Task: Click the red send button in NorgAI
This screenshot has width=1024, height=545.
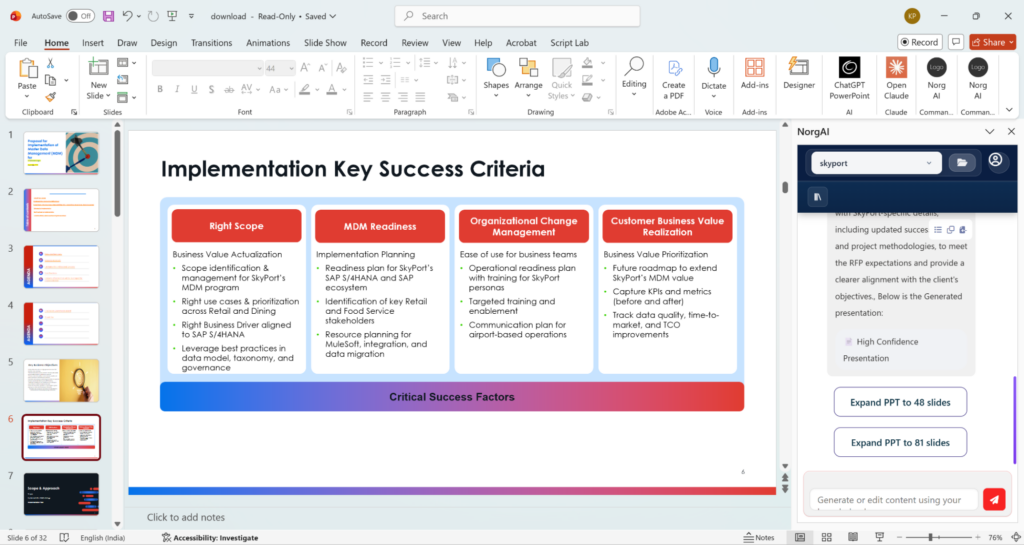Action: tap(993, 500)
